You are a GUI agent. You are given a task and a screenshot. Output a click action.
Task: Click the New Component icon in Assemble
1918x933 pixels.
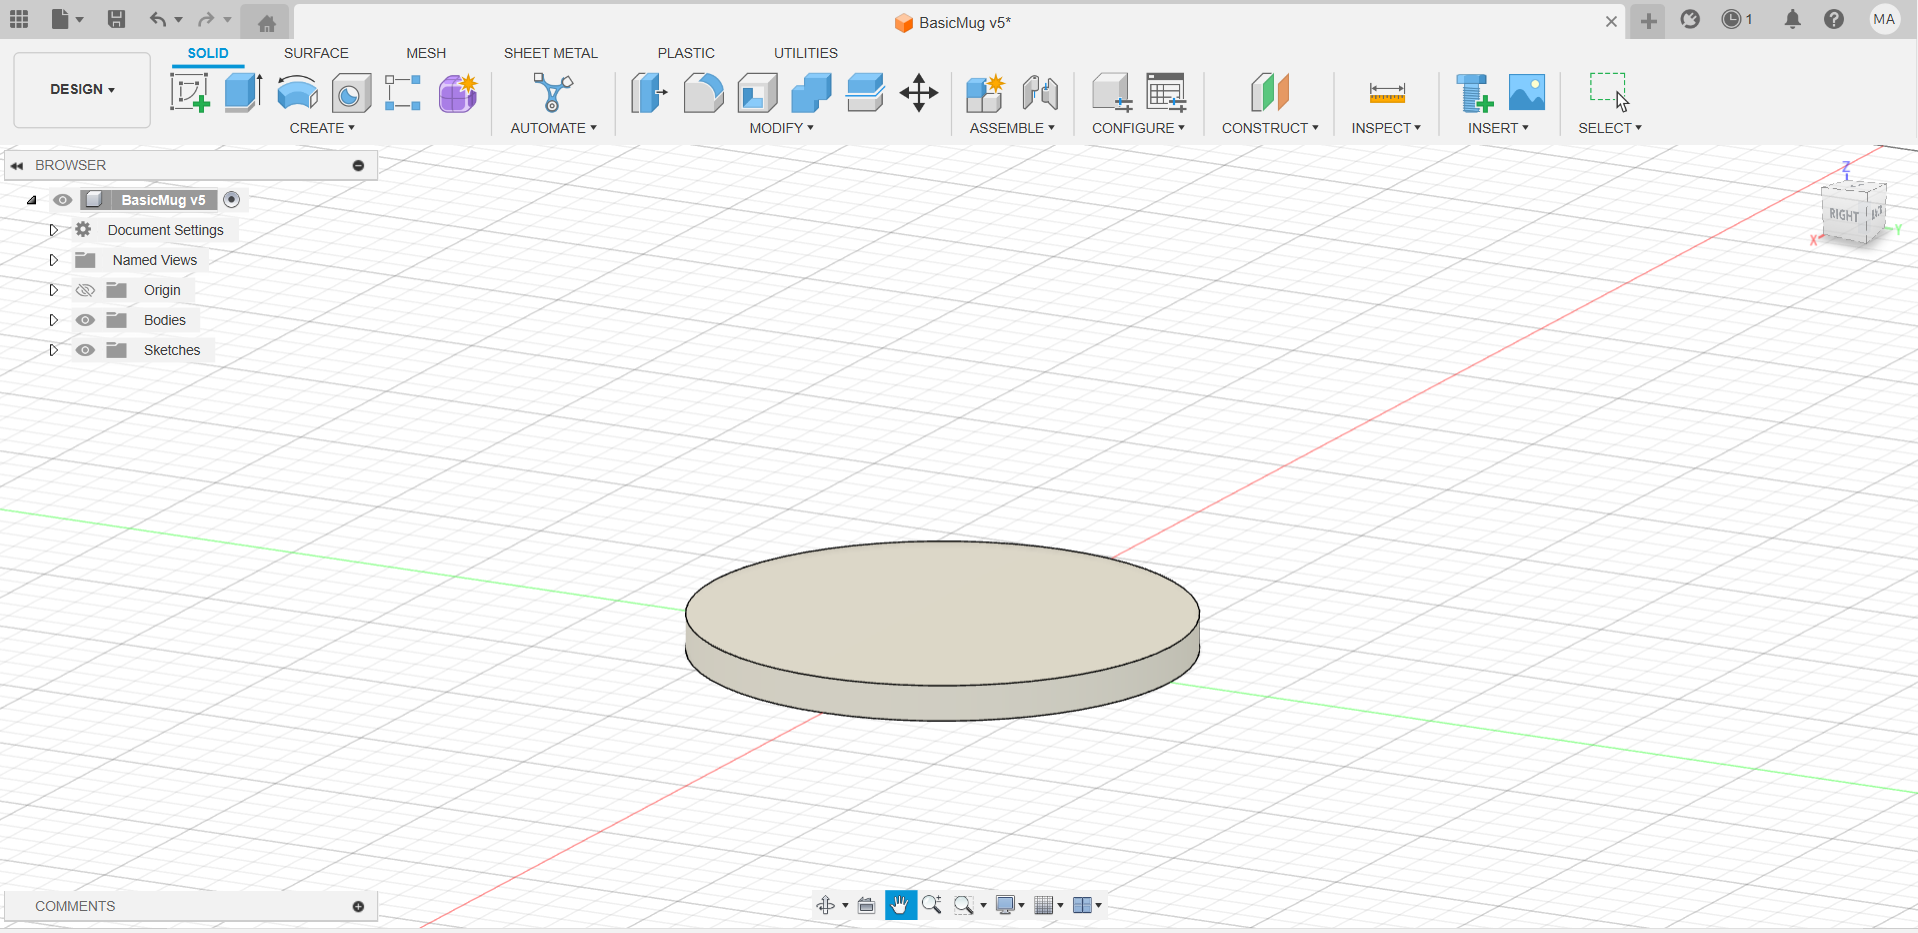pos(984,93)
